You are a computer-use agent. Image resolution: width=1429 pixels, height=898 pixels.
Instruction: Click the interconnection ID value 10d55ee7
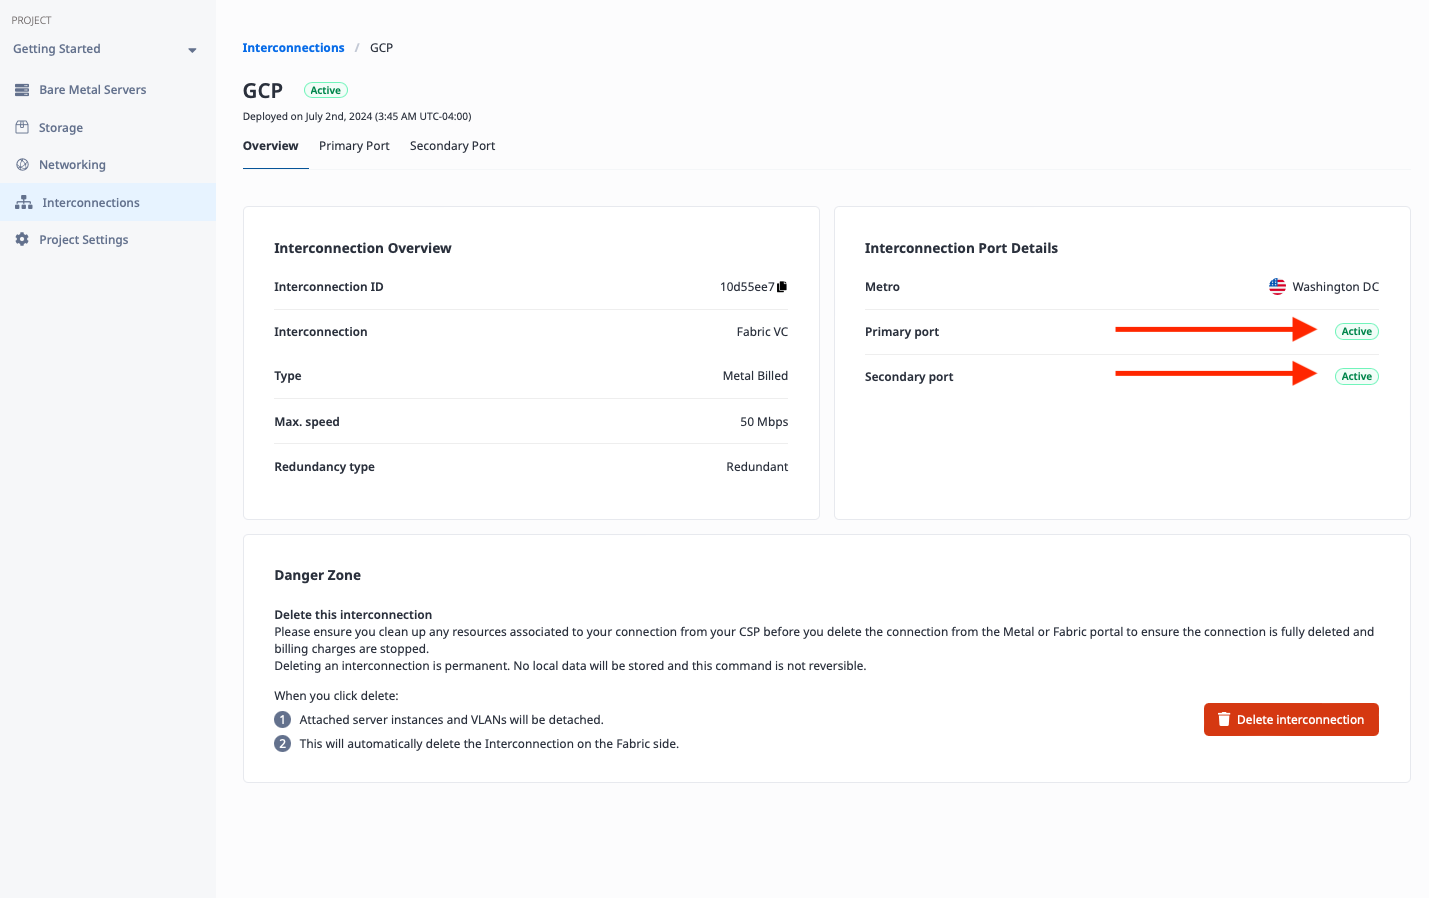click(747, 287)
